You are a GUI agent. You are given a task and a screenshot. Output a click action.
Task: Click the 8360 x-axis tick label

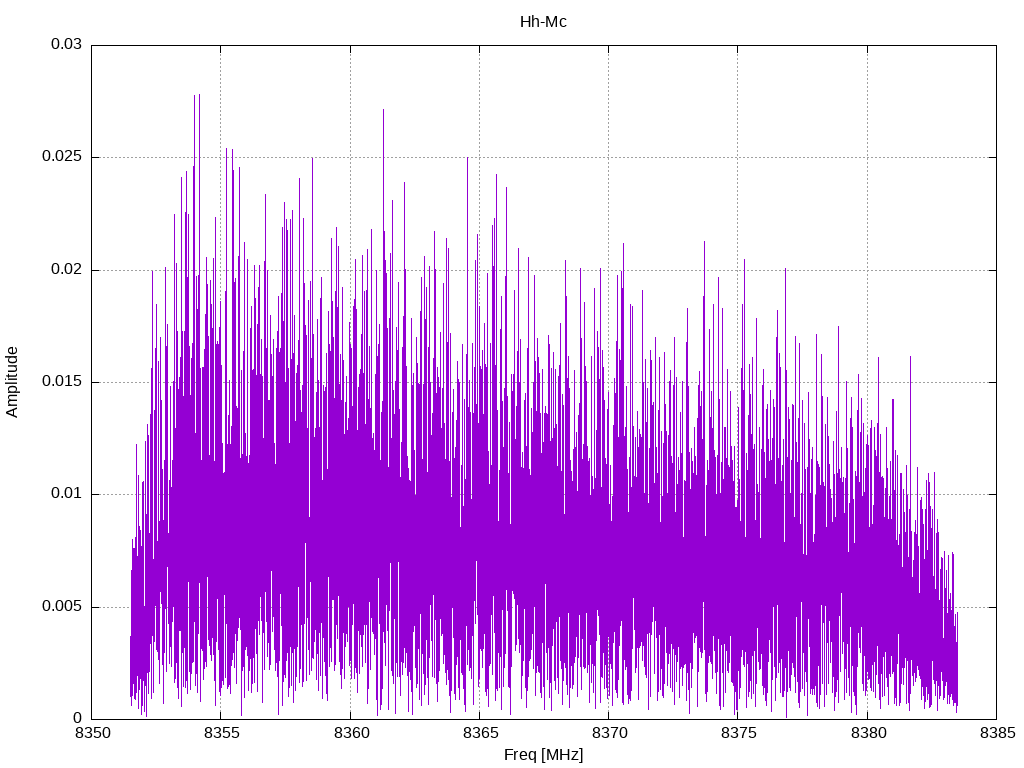pos(351,733)
